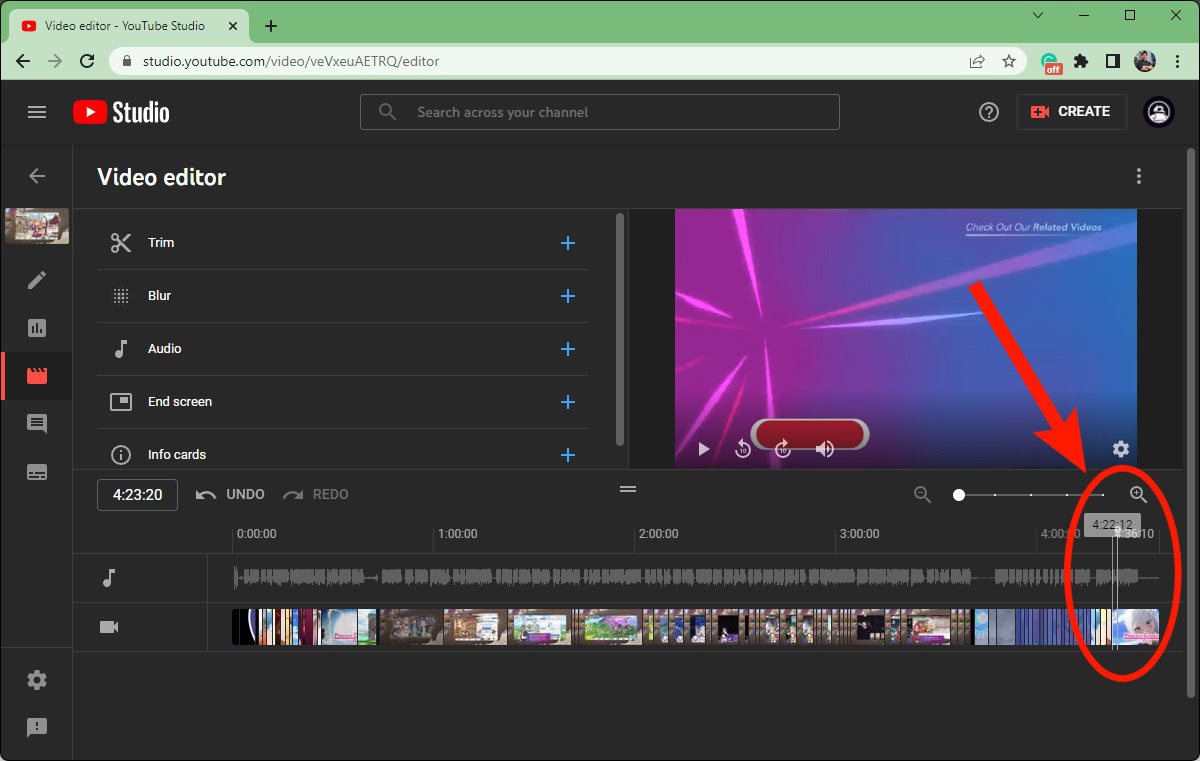
Task: Mute the preview volume
Action: tap(825, 449)
